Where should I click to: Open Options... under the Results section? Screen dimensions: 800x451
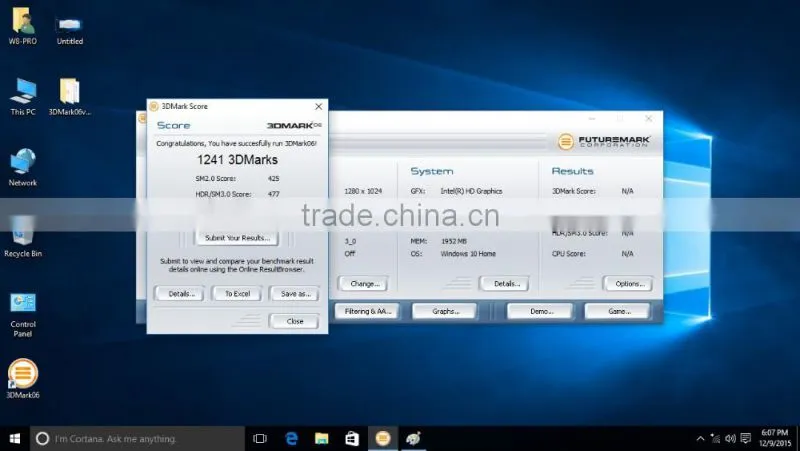pos(628,284)
